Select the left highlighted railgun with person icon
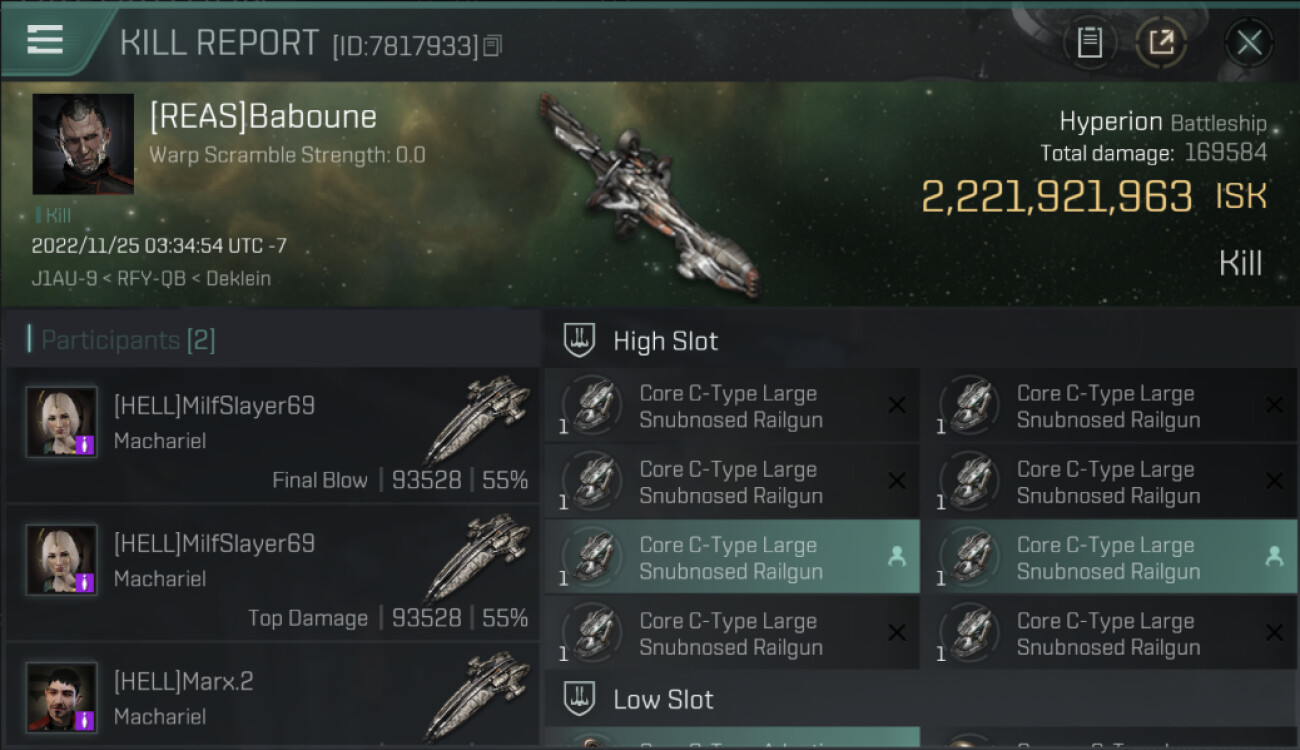 [x=732, y=558]
